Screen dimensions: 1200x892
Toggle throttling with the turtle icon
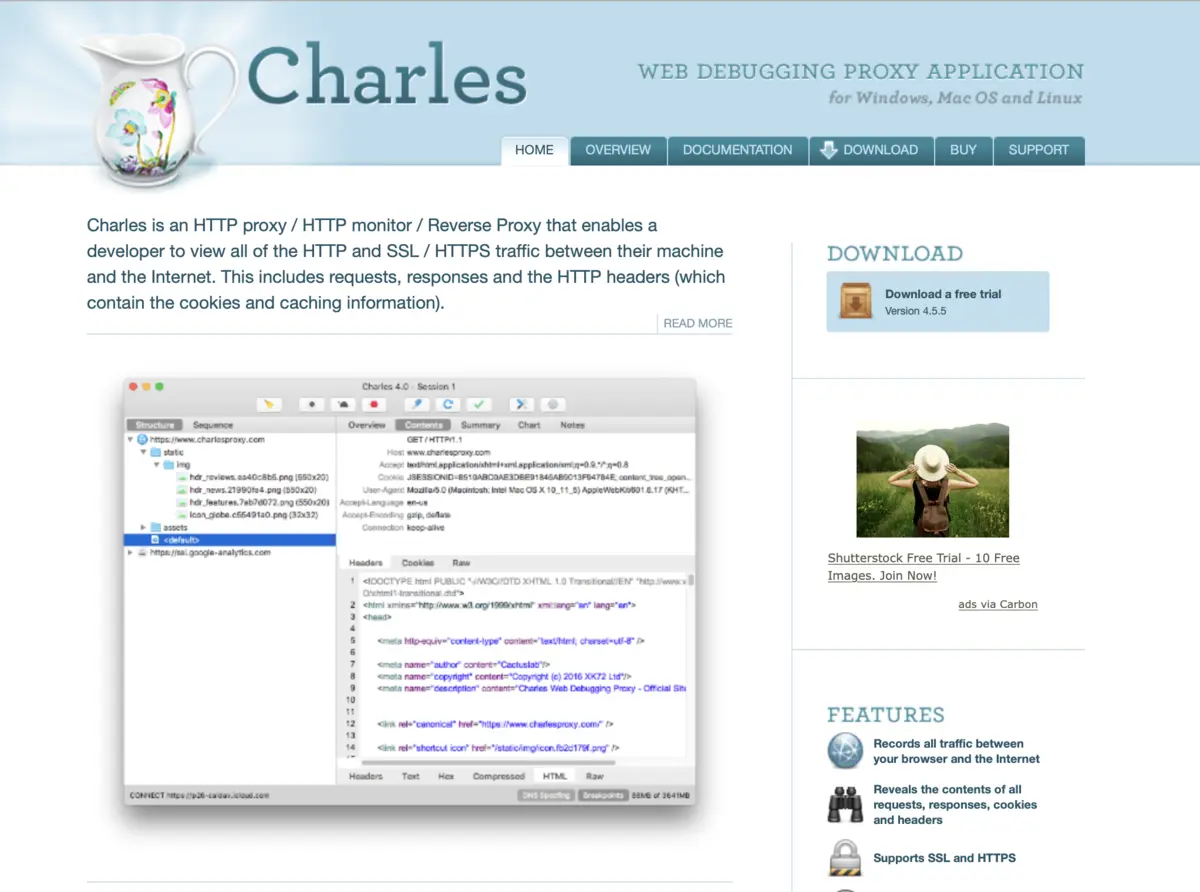[343, 405]
